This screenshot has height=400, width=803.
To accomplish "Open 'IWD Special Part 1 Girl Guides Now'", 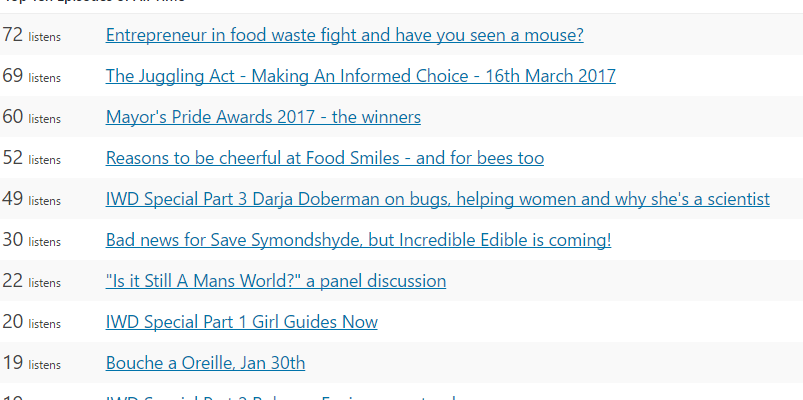I will pyautogui.click(x=242, y=322).
